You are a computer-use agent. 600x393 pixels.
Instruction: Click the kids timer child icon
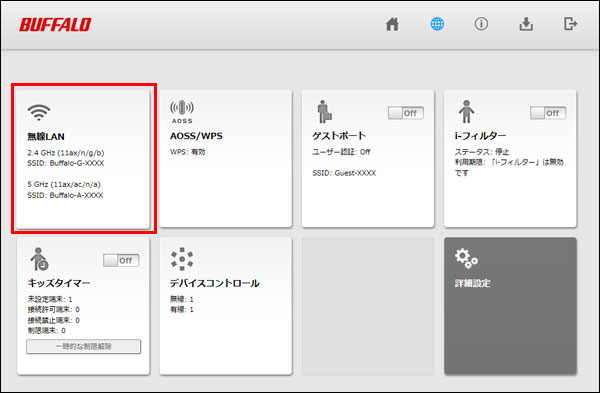(39, 259)
